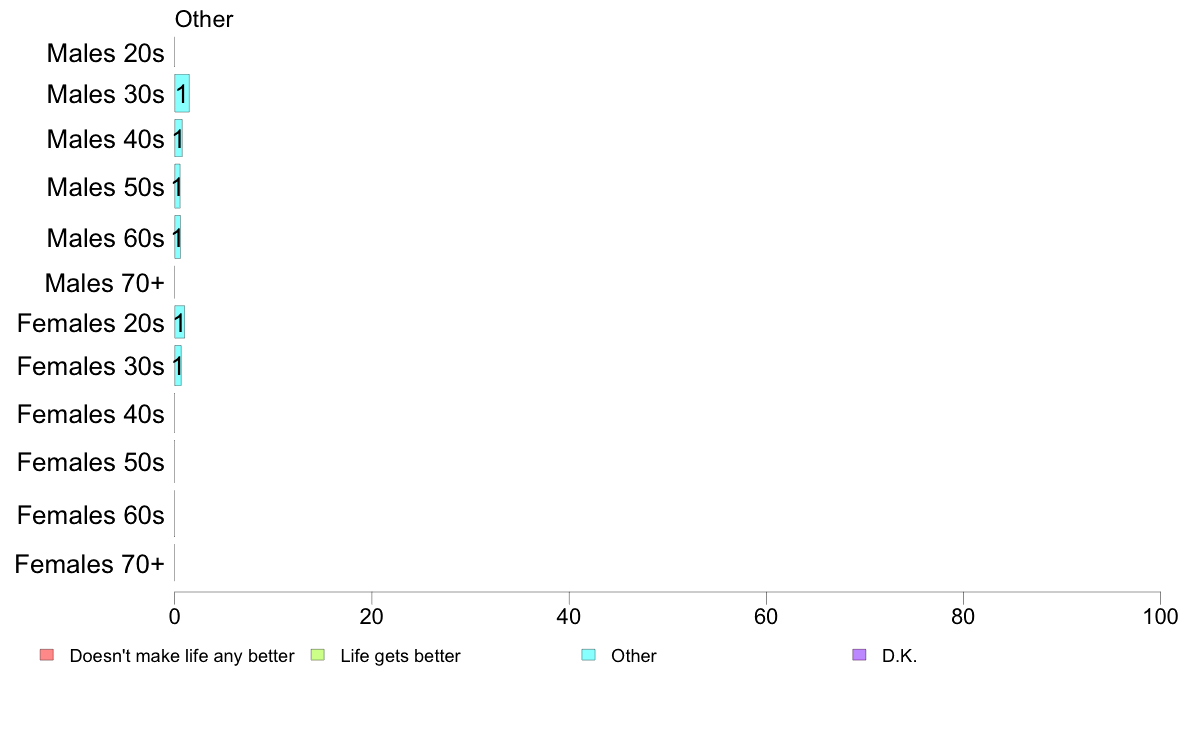Click the purple 'D.K.' legend swatch
This screenshot has height=736, width=1188.
859,655
